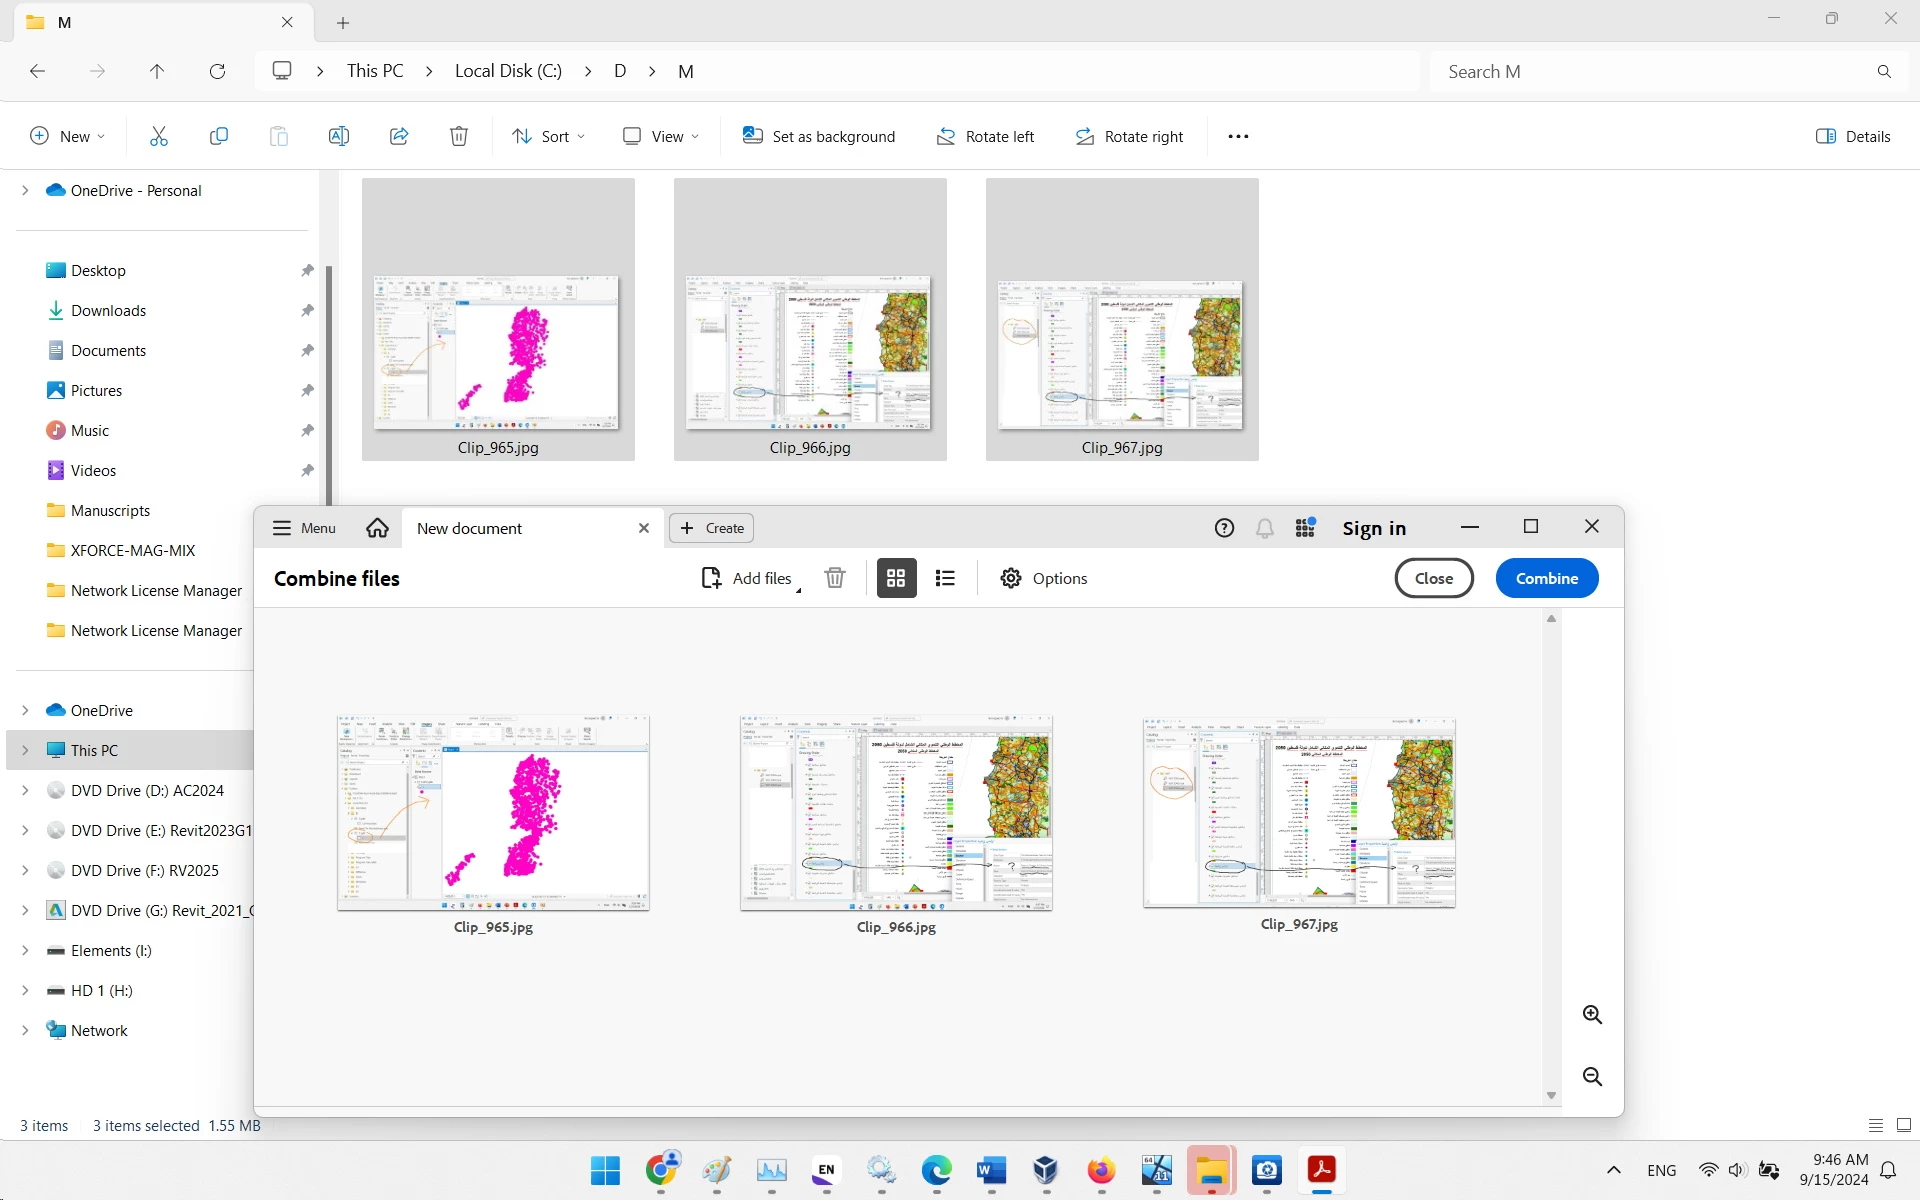1920x1200 pixels.
Task: Click Rotate right in the toolbar
Action: click(1129, 136)
